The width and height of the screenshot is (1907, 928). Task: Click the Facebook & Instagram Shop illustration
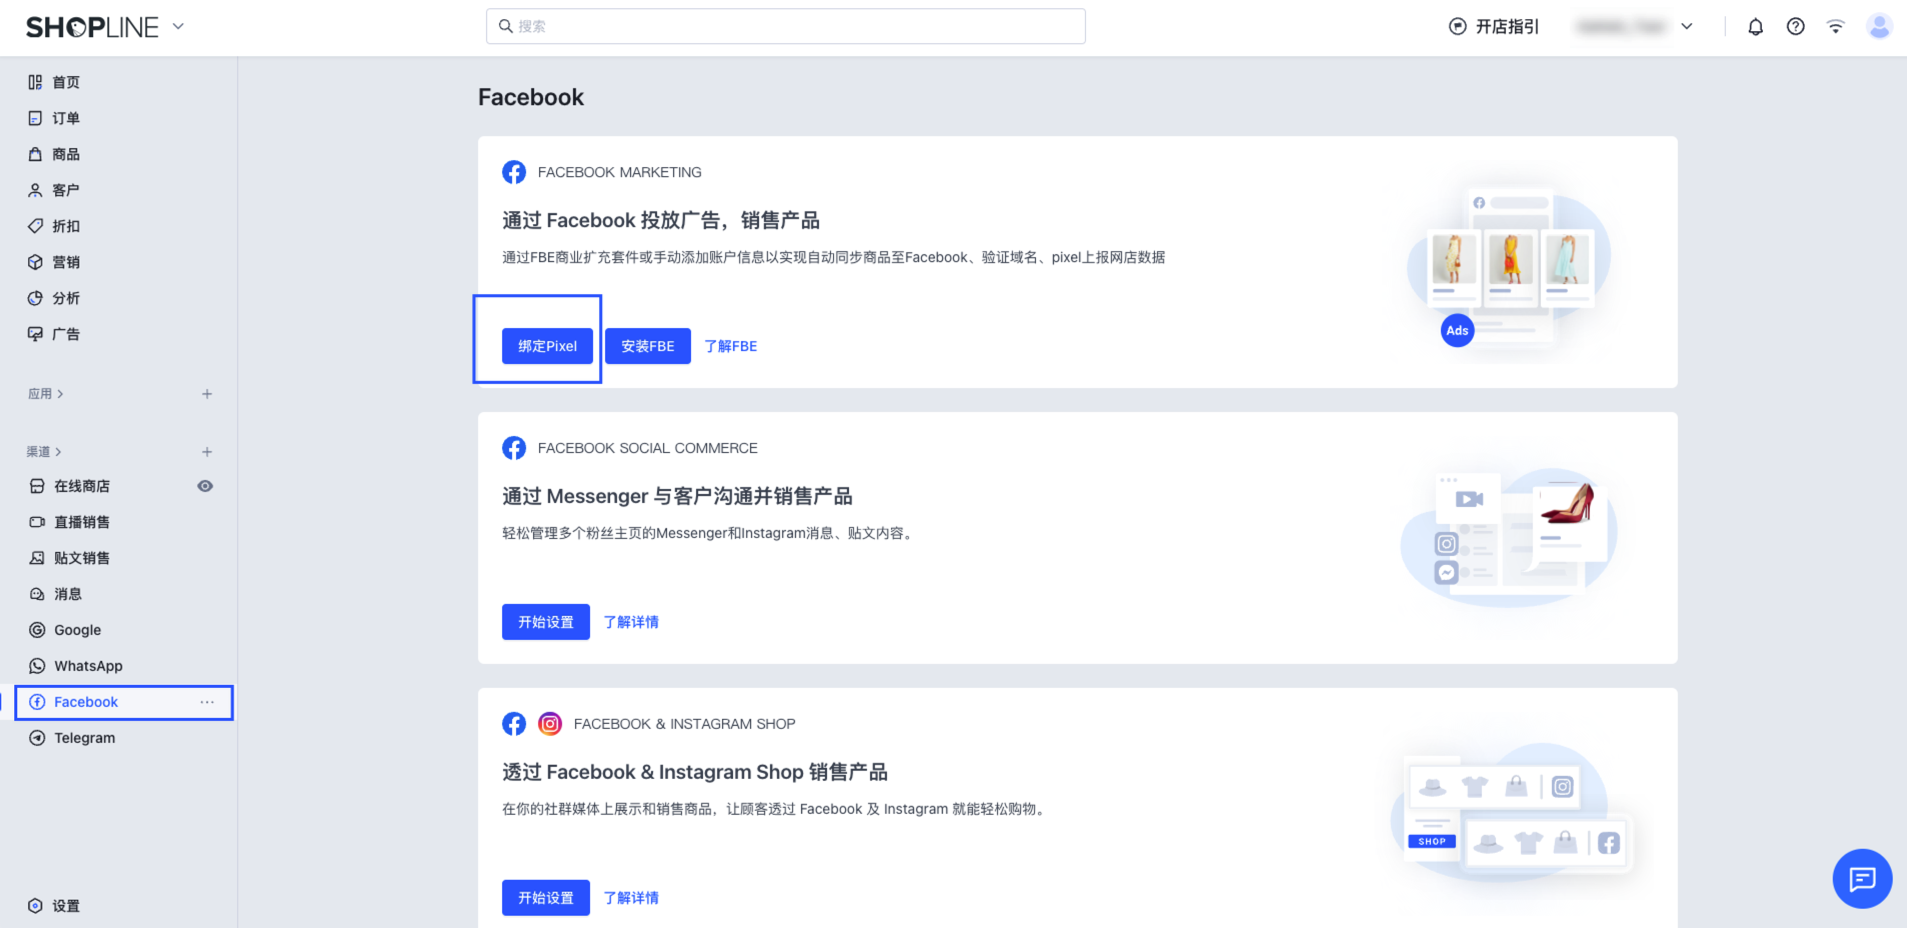coord(1512,812)
